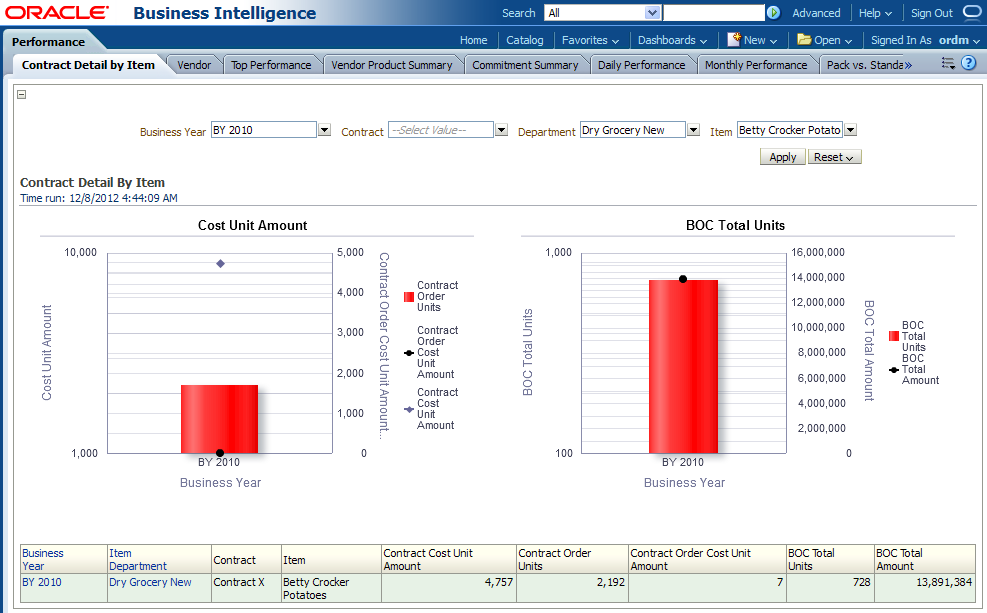This screenshot has width=987, height=613.
Task: Click into the search text field
Action: tap(713, 13)
